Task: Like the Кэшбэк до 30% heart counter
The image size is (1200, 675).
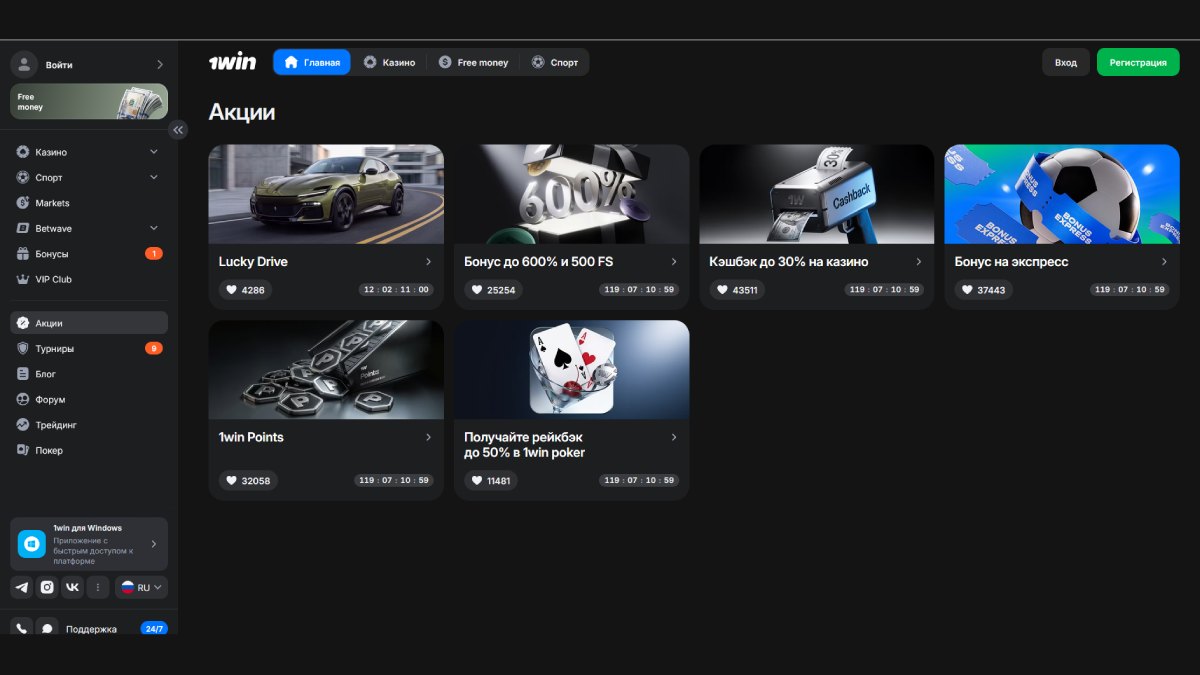Action: click(x=737, y=290)
